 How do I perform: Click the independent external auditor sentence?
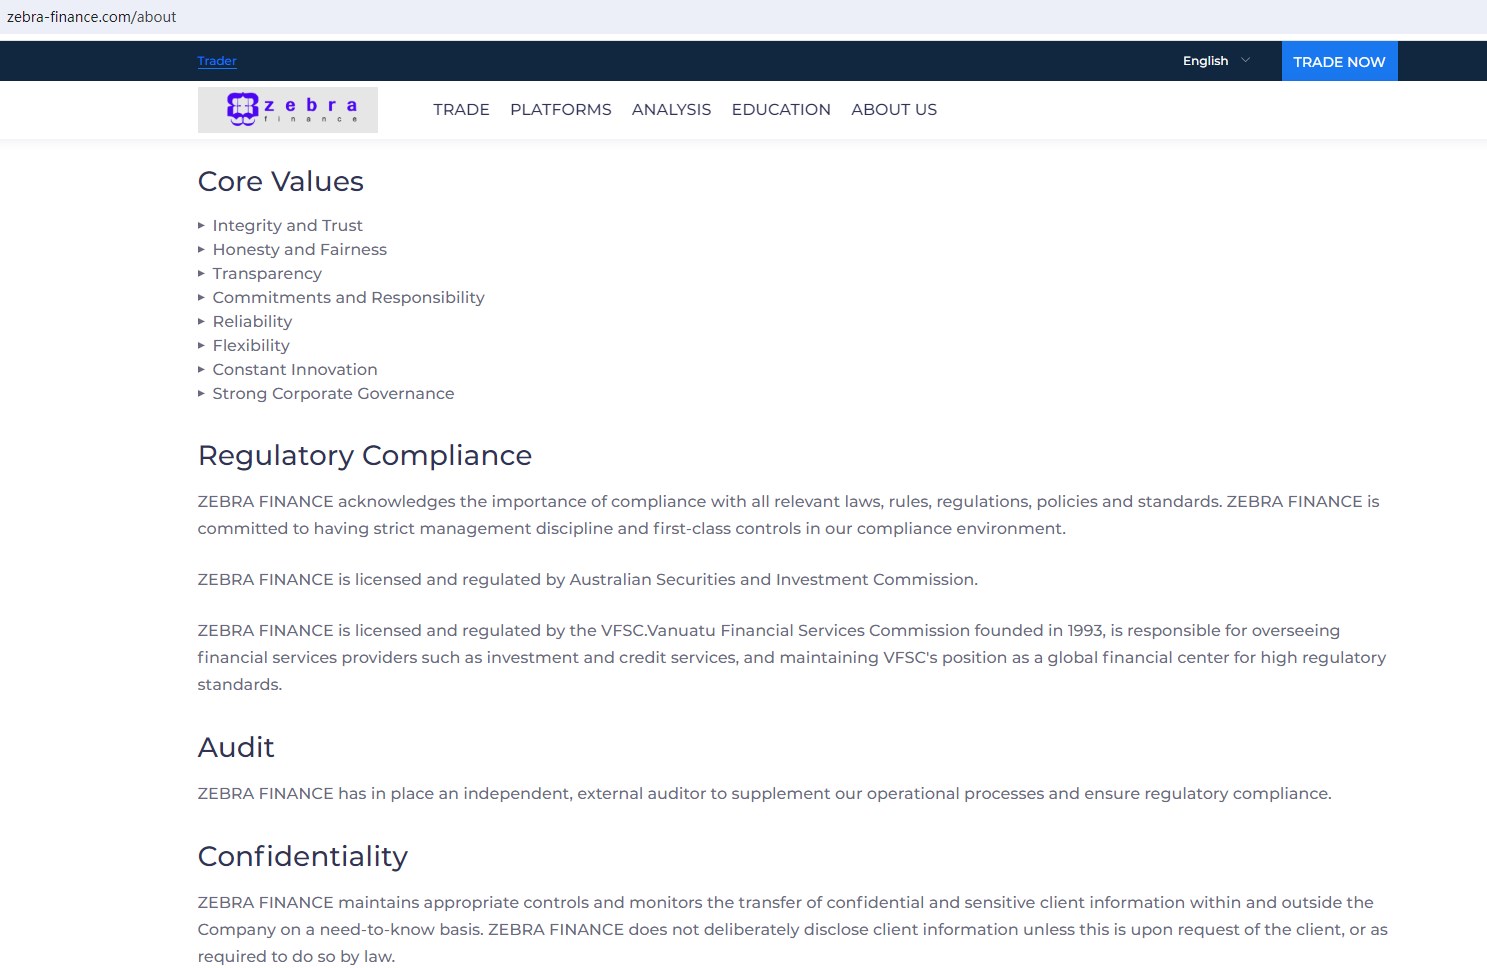pos(764,794)
